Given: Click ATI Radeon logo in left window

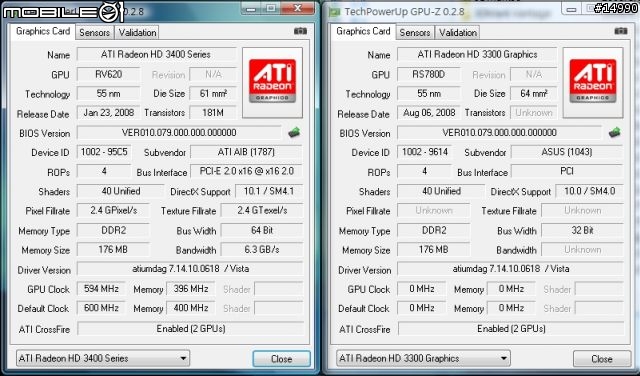Looking at the screenshot, I should point(272,82).
